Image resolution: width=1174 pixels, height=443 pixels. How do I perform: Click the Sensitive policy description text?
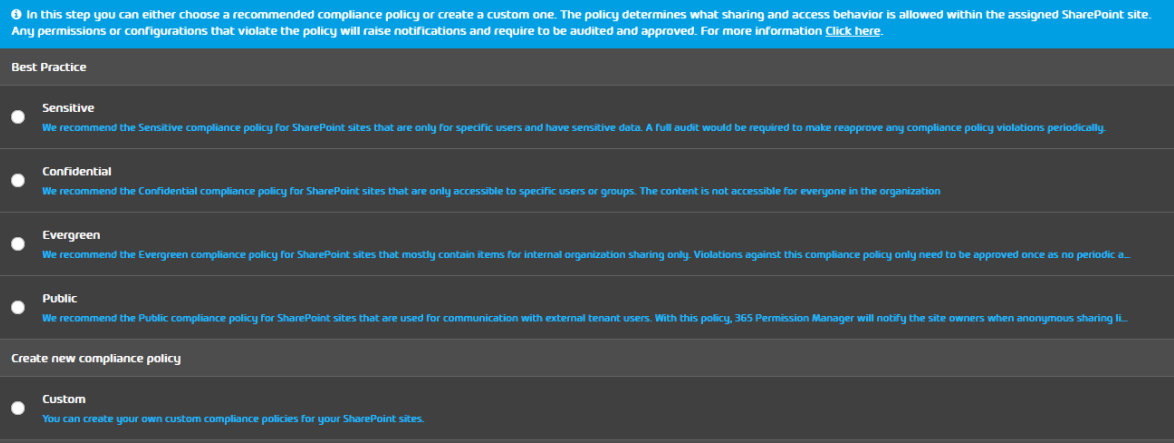573,128
